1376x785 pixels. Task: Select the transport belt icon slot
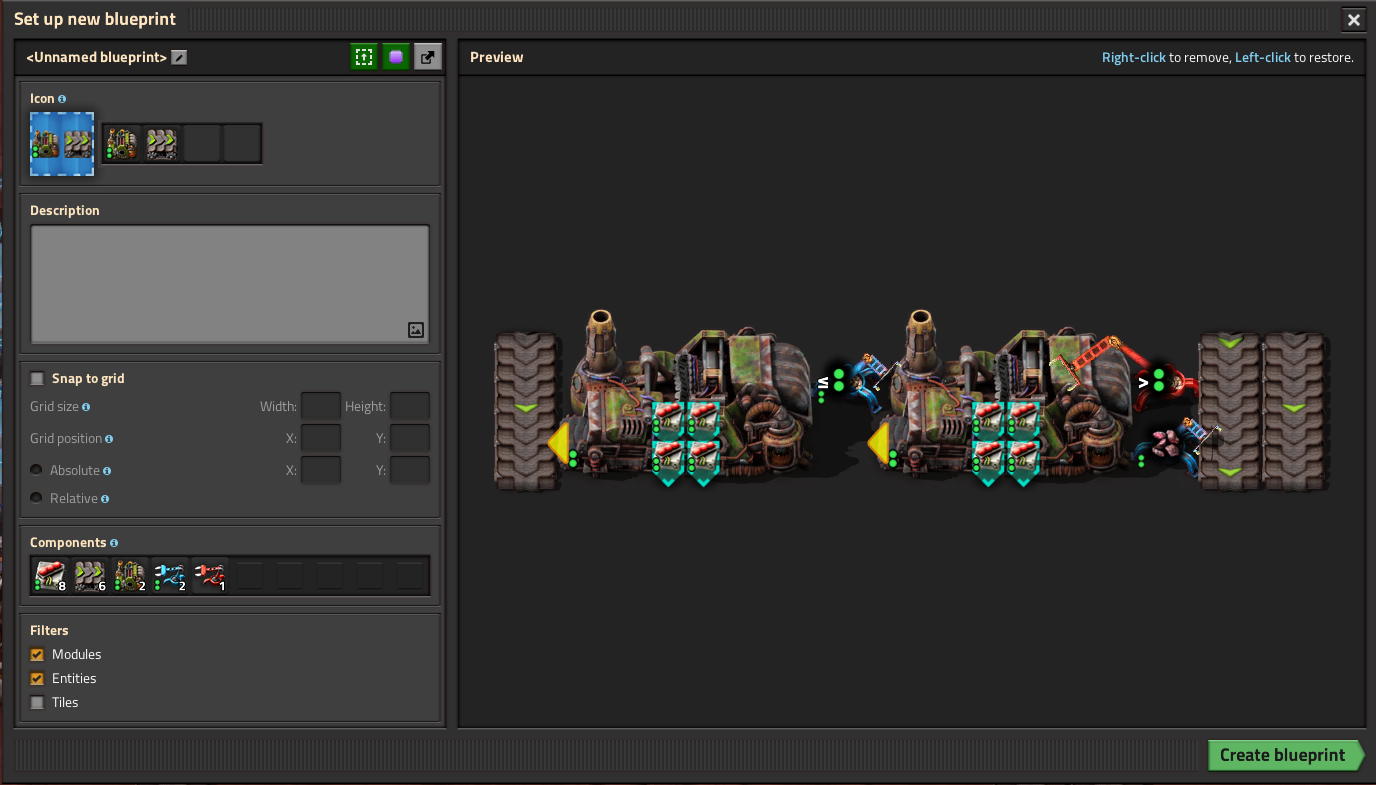[x=162, y=144]
